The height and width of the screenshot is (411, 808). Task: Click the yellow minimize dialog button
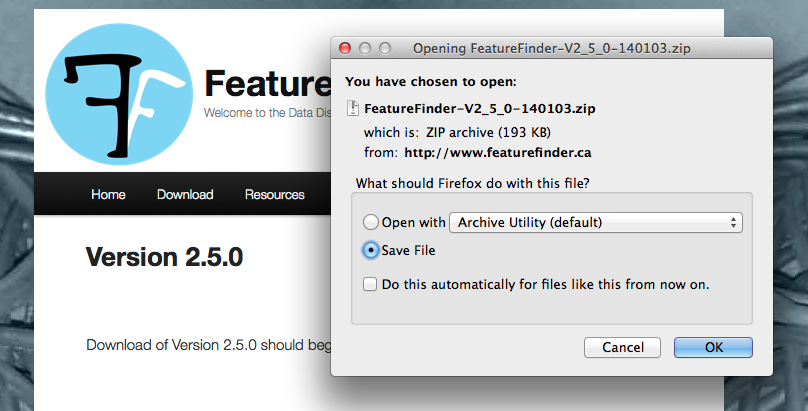click(365, 48)
